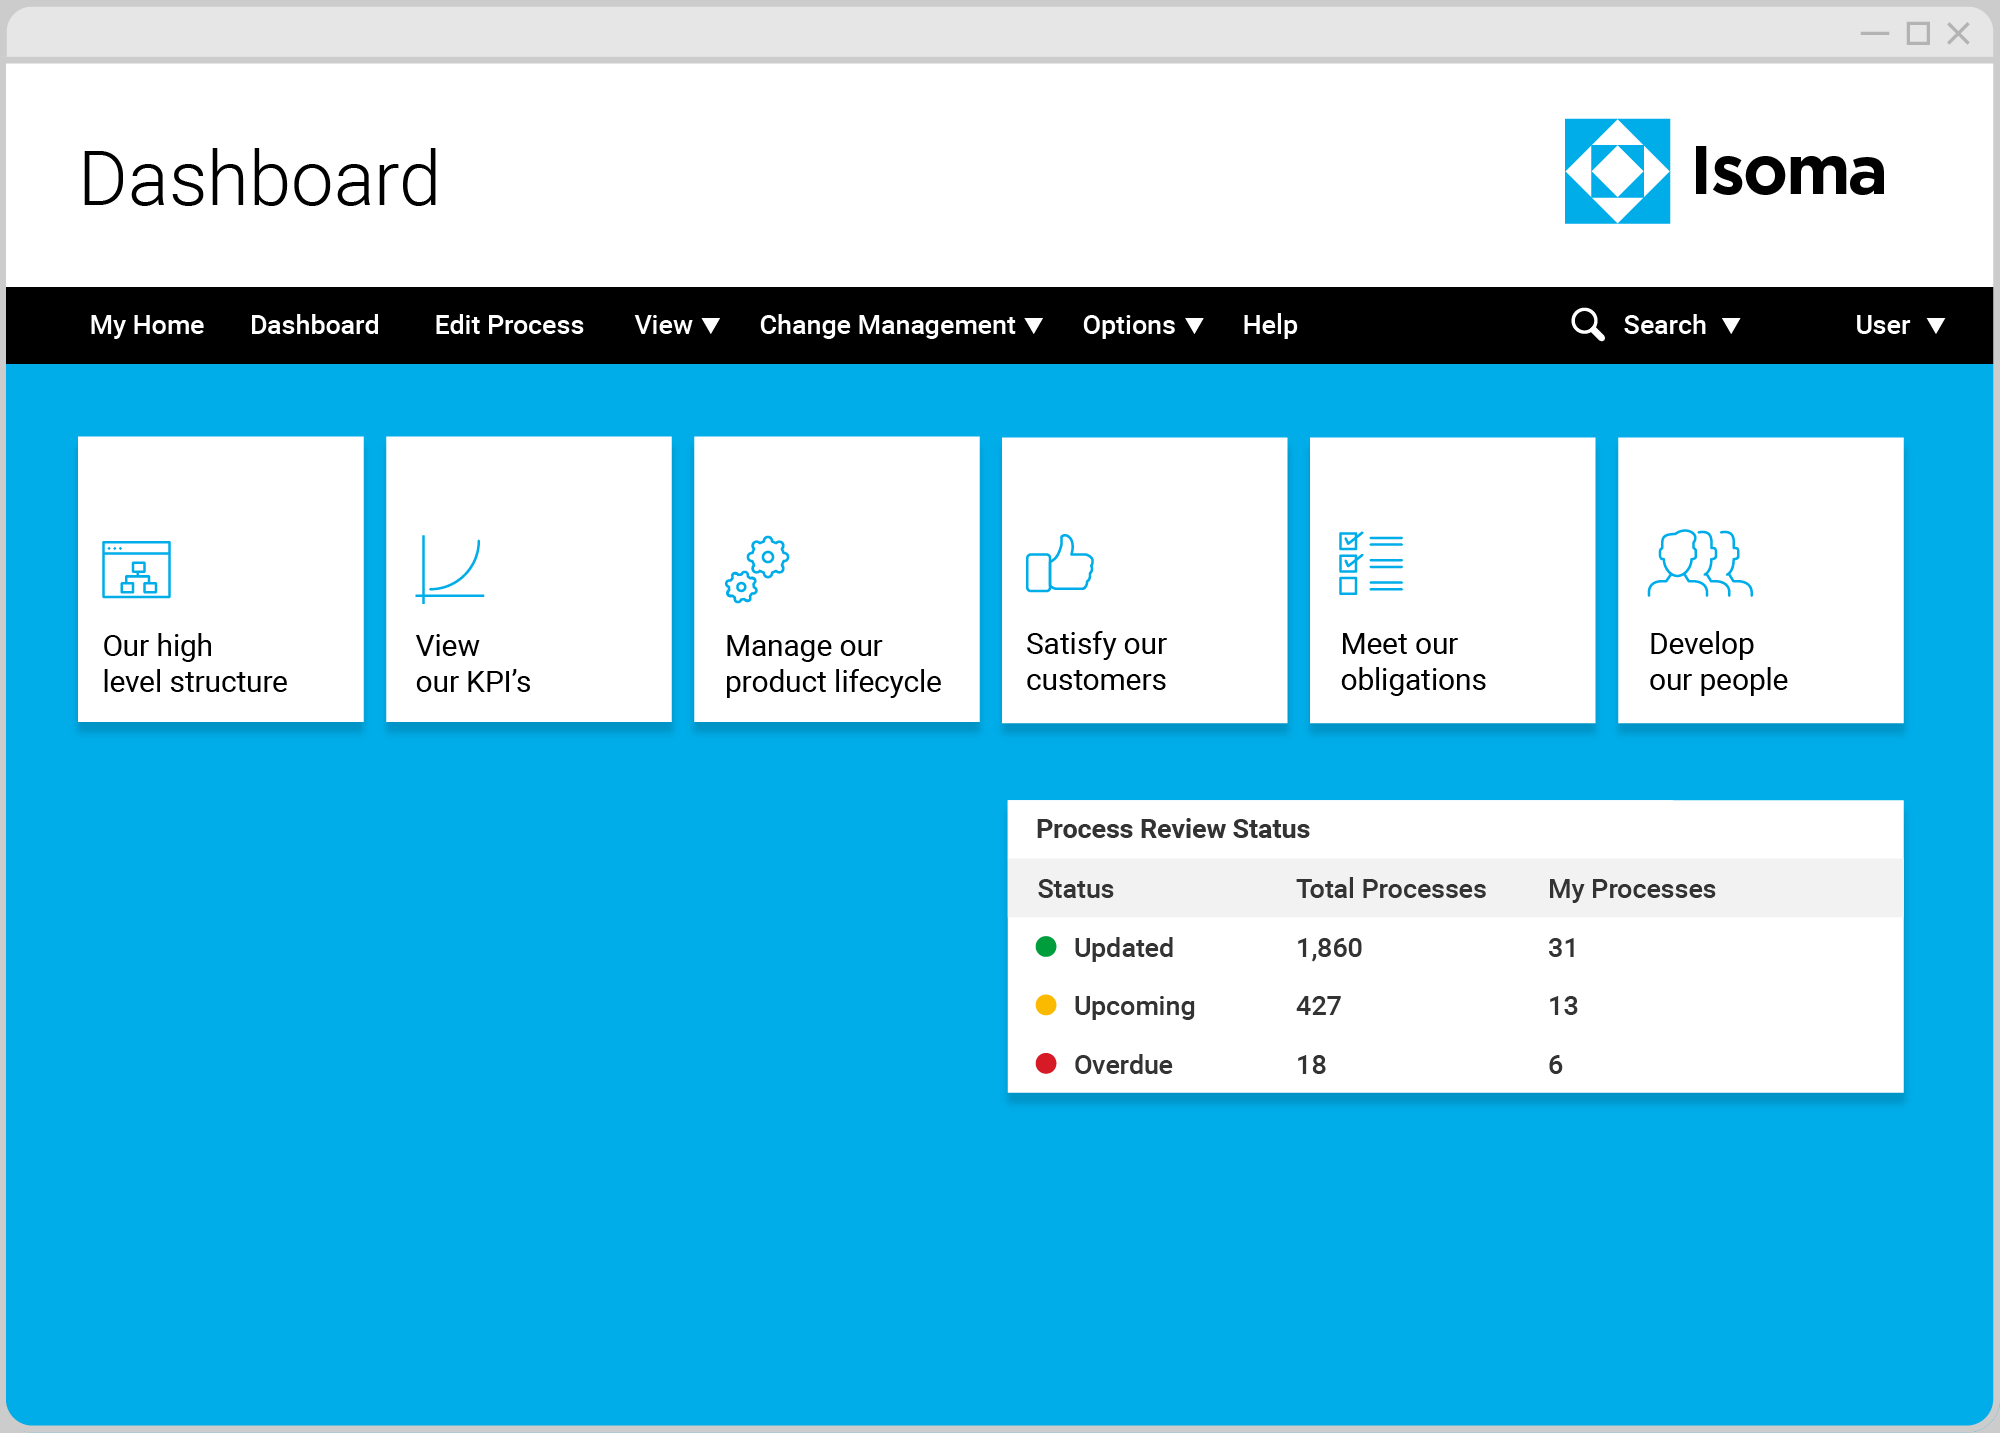Select Edit Process in navigation bar
The height and width of the screenshot is (1433, 2000).
(509, 325)
